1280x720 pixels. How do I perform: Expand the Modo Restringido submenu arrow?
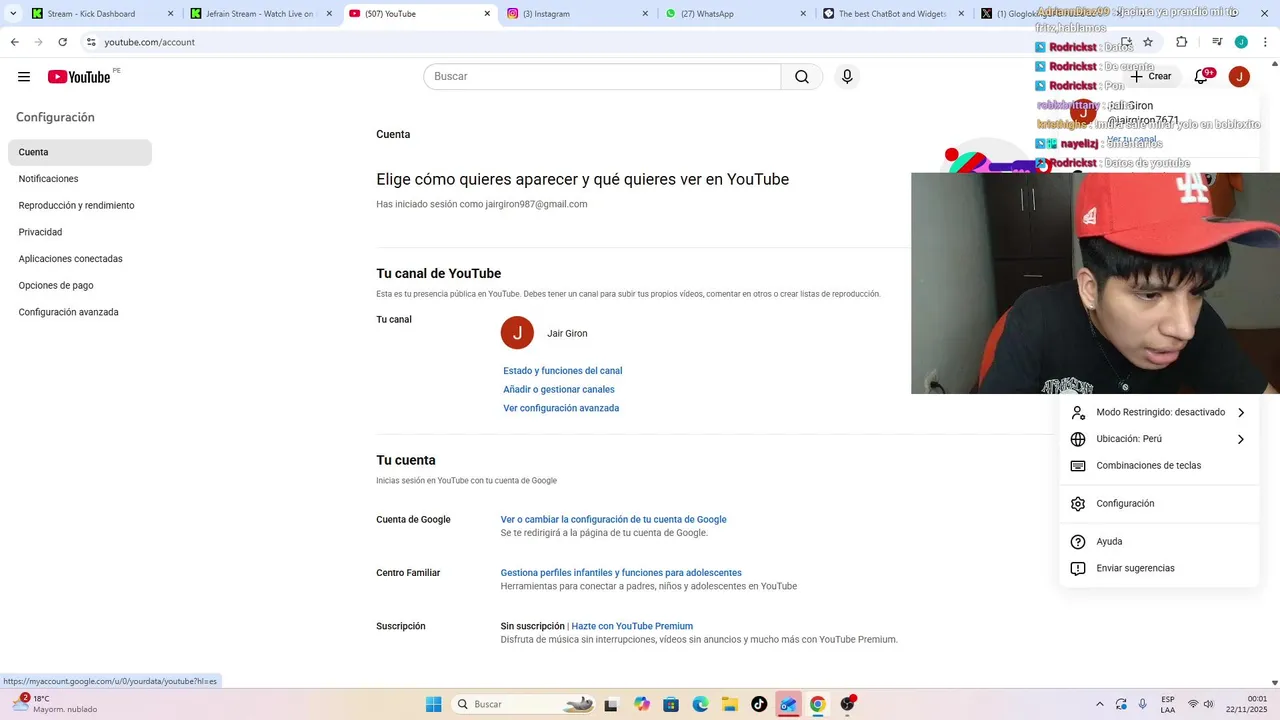[x=1241, y=413]
